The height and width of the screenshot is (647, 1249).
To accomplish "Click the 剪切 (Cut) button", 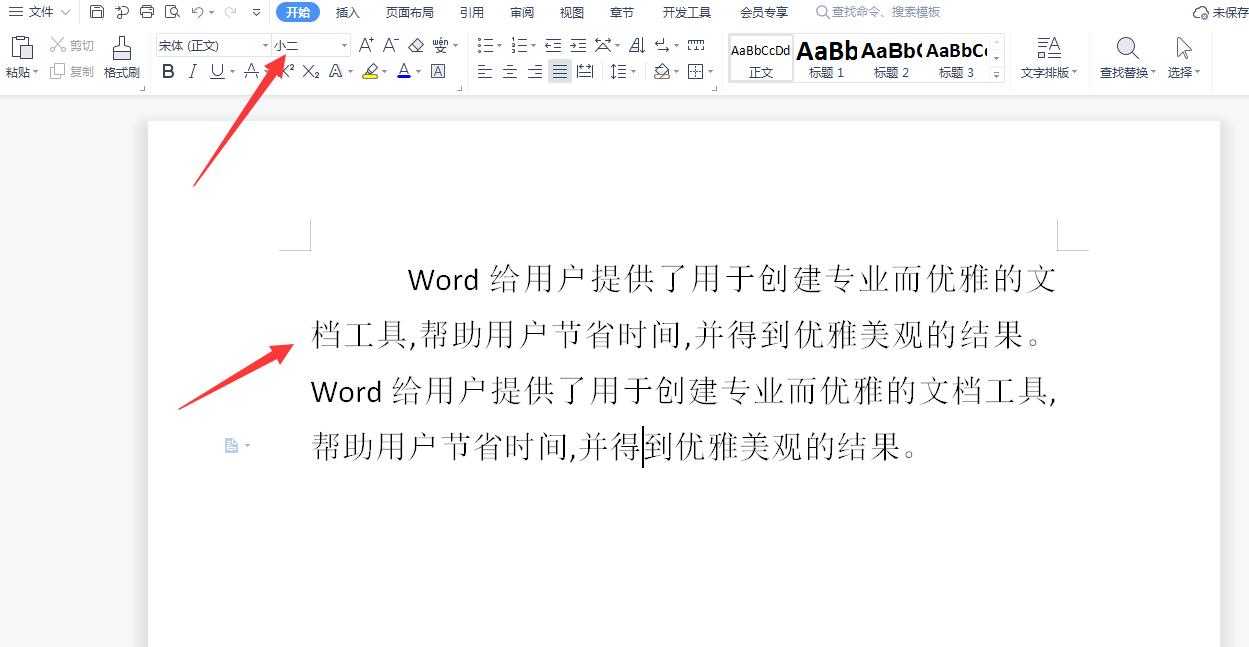I will click(x=72, y=46).
